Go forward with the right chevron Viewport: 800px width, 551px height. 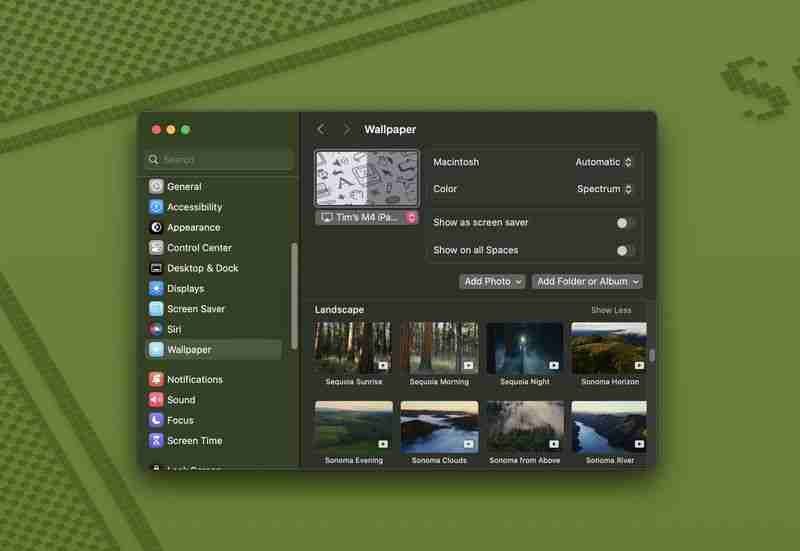tap(347, 129)
